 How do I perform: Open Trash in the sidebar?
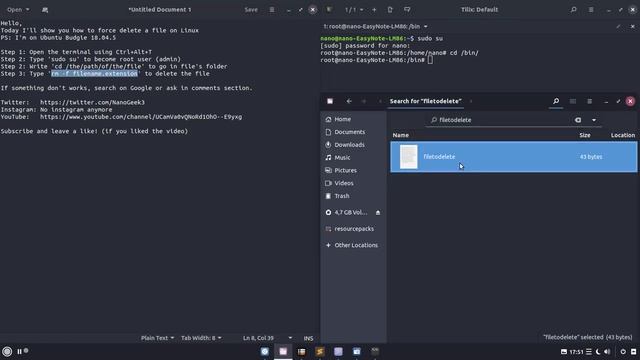(x=353, y=196)
